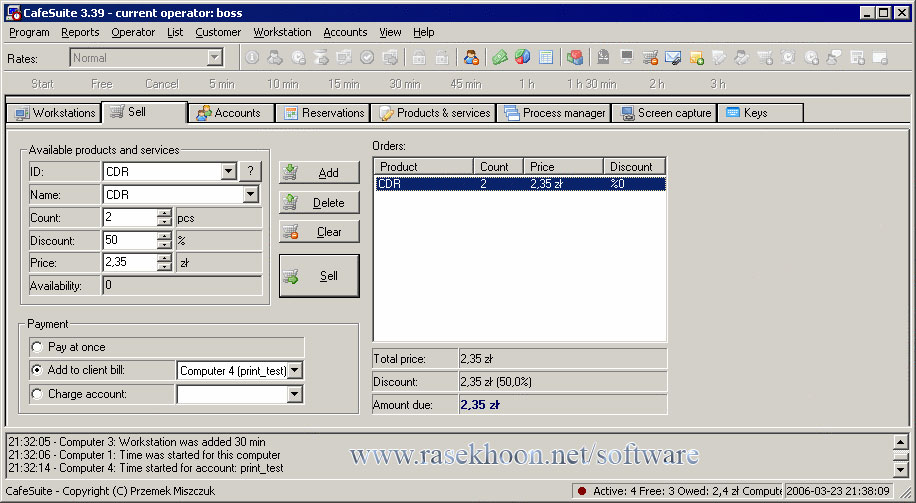Viewport: 916px width, 503px height.
Task: Switch to the Accounts tab
Action: [231, 113]
